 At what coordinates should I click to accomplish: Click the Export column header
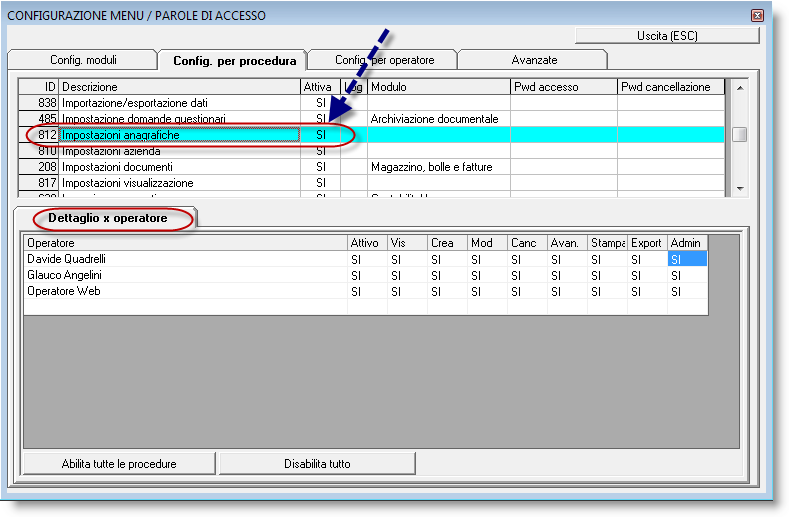pos(648,243)
